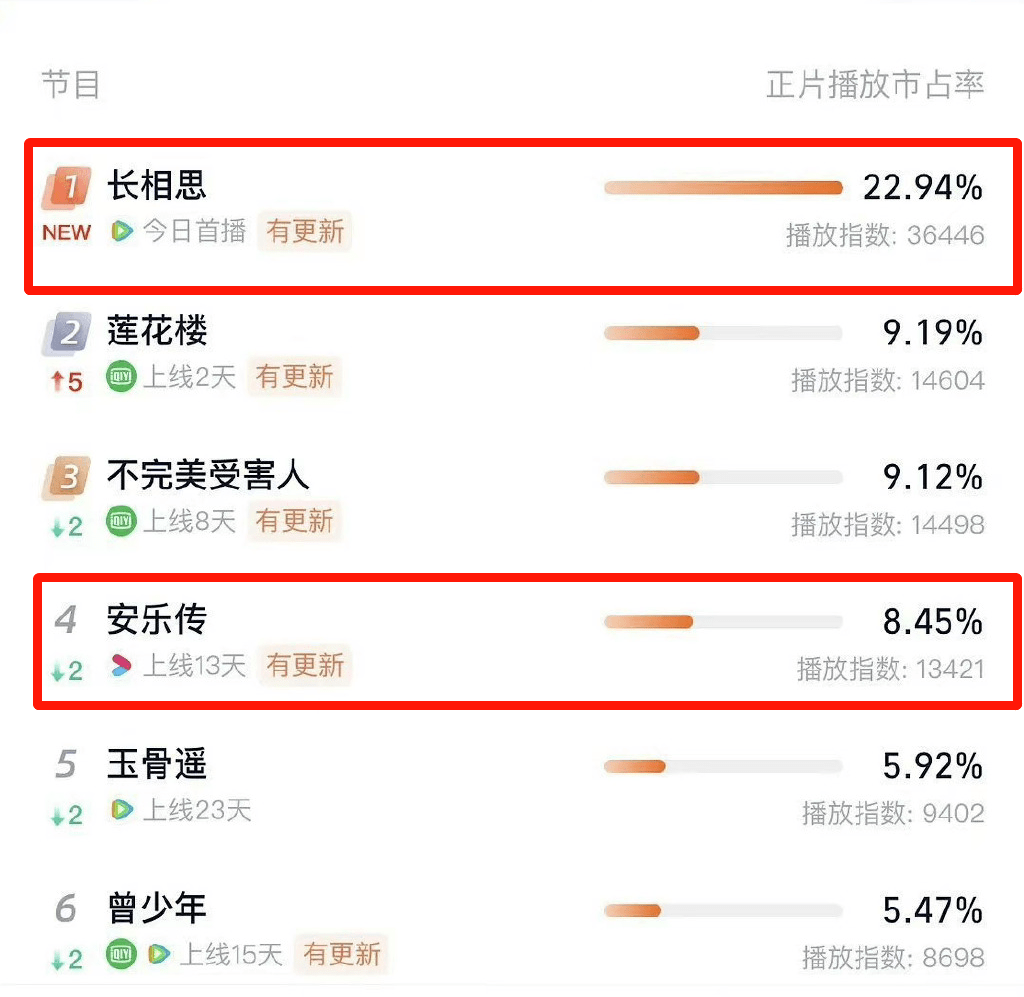1024x997 pixels.
Task: Click the 正片播放市占率 column header
Action: (875, 84)
